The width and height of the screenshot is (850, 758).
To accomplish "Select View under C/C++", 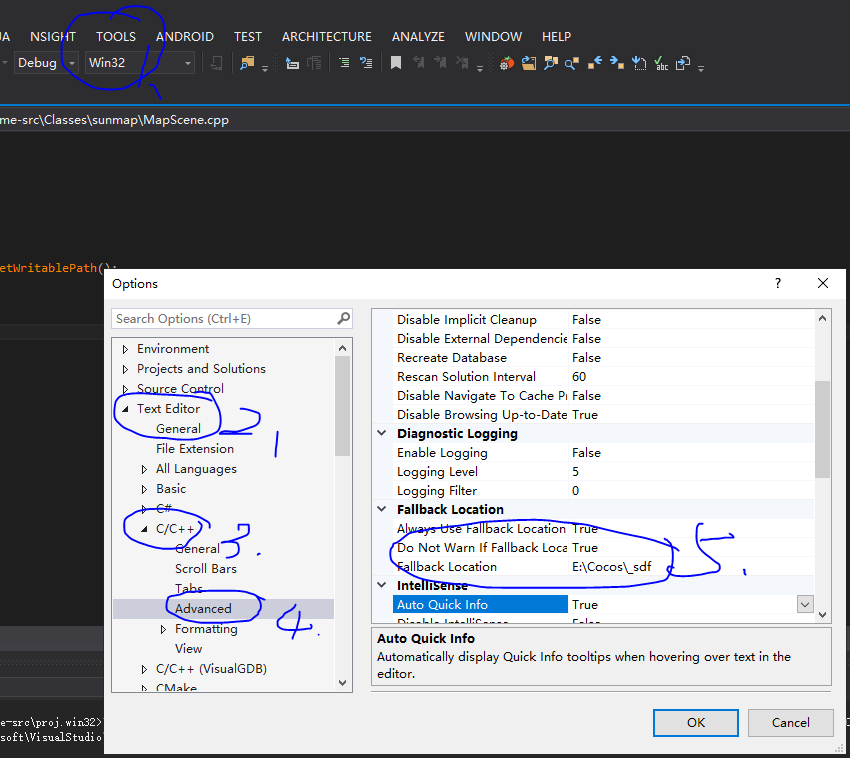I will click(188, 649).
